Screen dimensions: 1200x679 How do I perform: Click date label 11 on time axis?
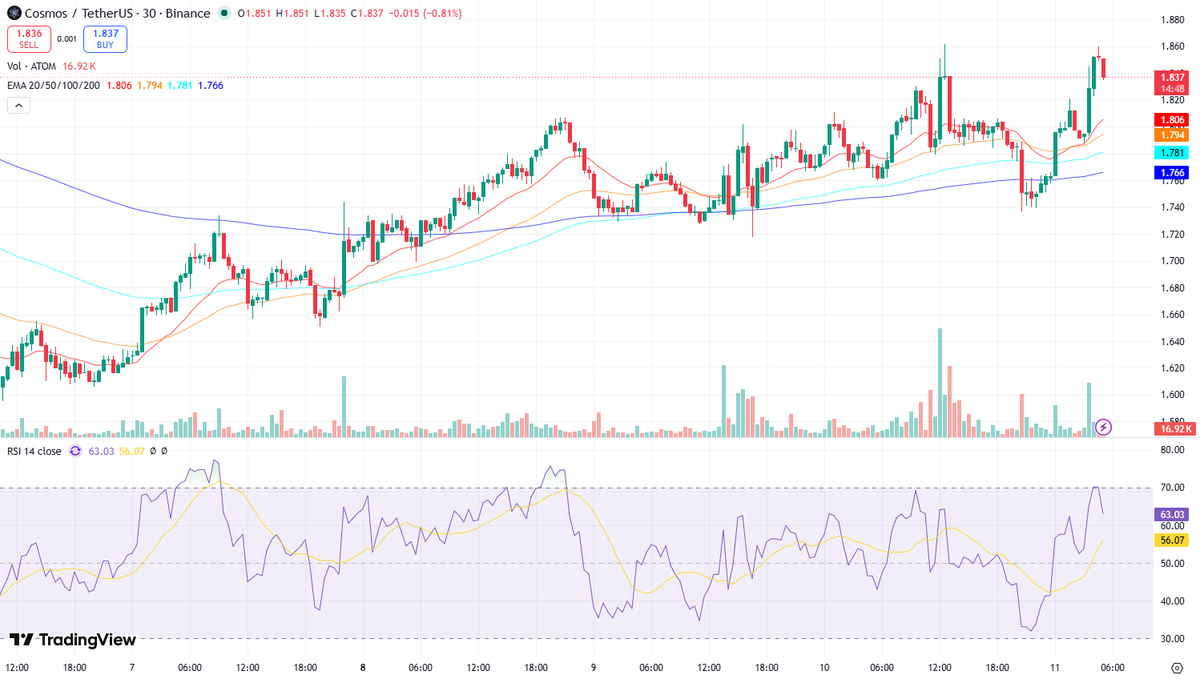1054,667
